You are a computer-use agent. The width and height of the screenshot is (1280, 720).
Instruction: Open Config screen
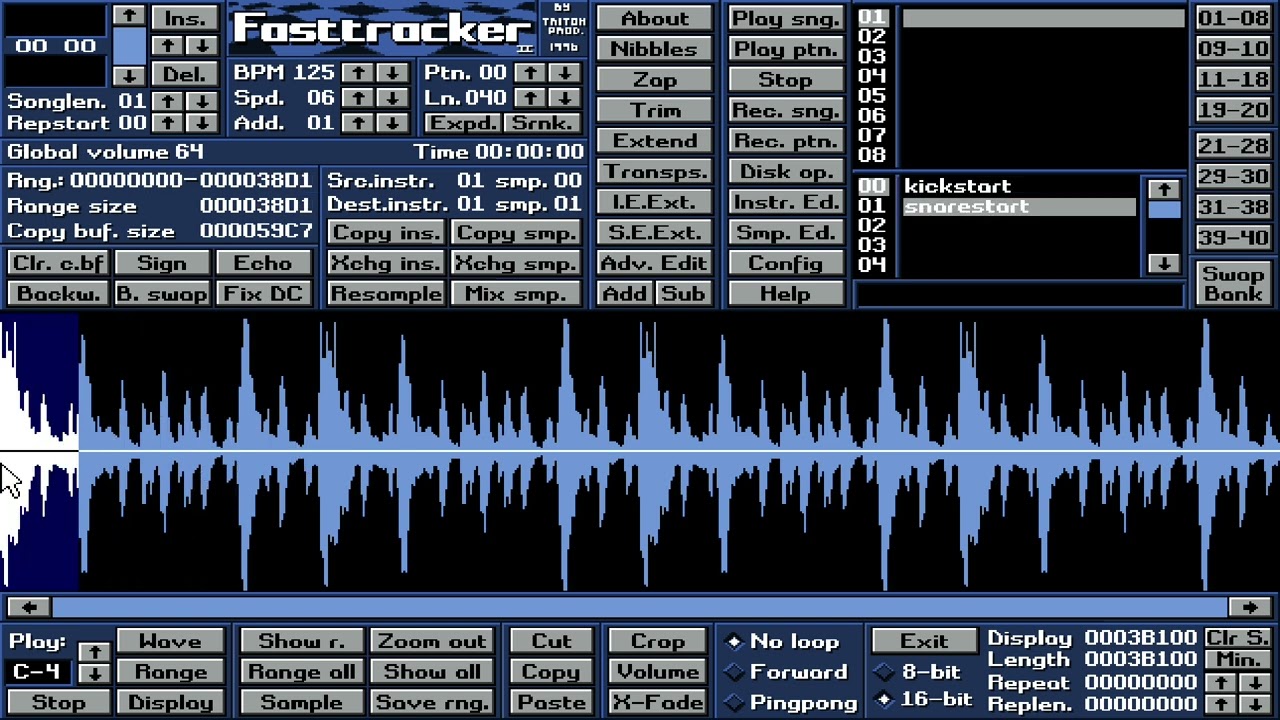[785, 263]
